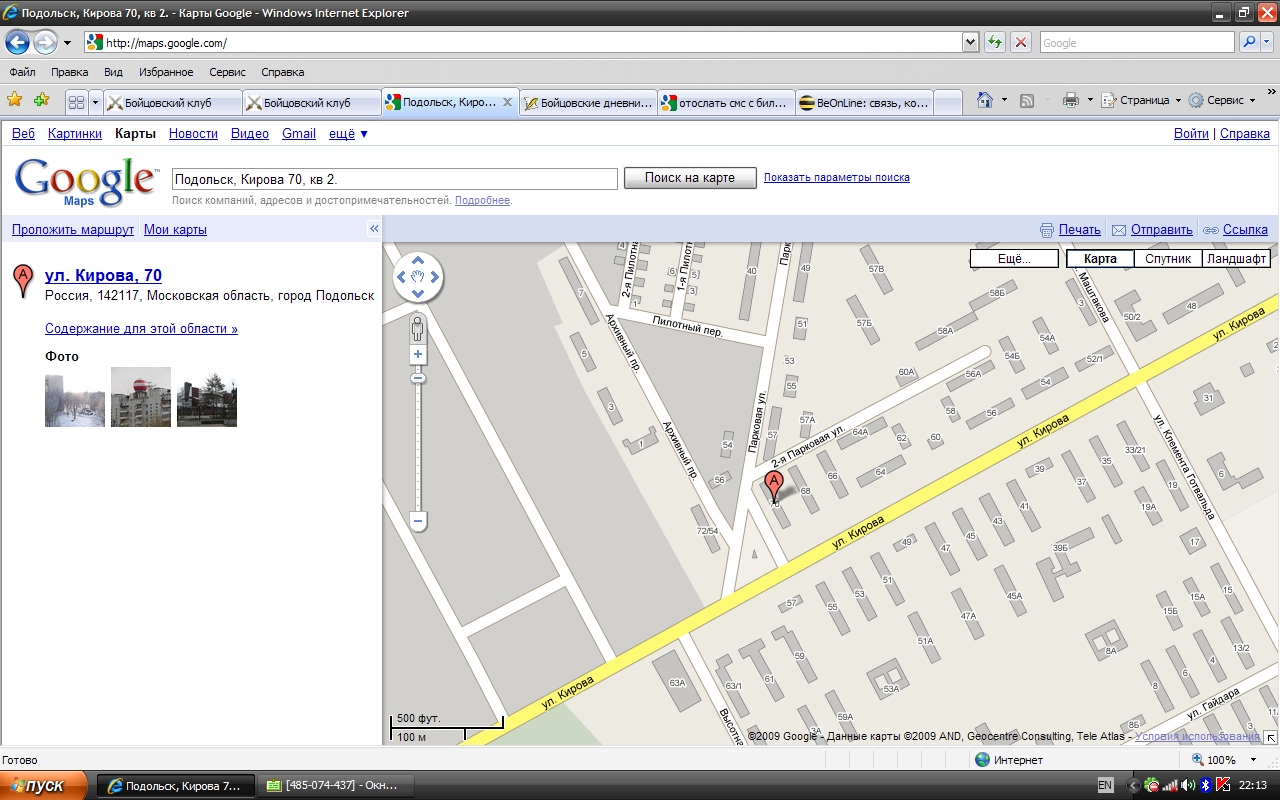Click the Поиск на карте button

pos(689,178)
